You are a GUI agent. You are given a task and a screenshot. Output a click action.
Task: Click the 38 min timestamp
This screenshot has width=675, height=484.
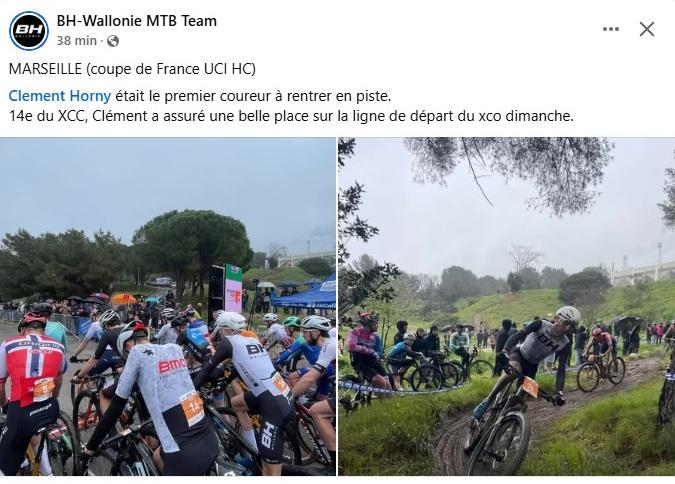77,40
